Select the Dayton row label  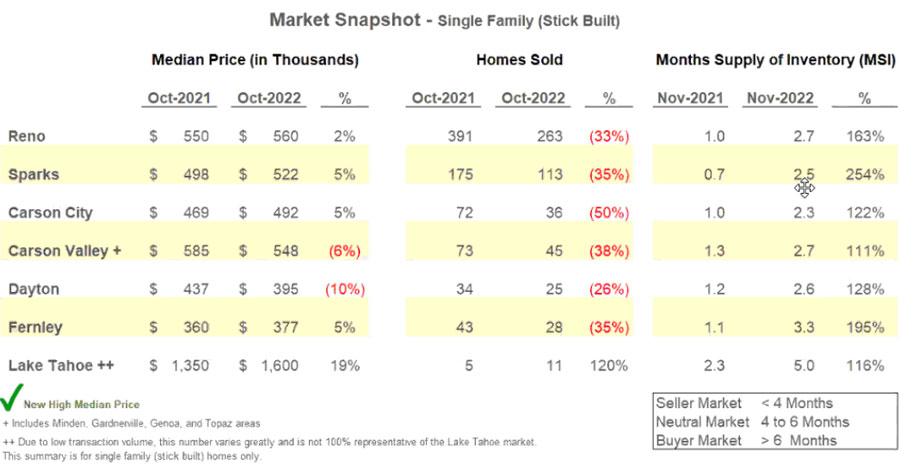(33, 289)
